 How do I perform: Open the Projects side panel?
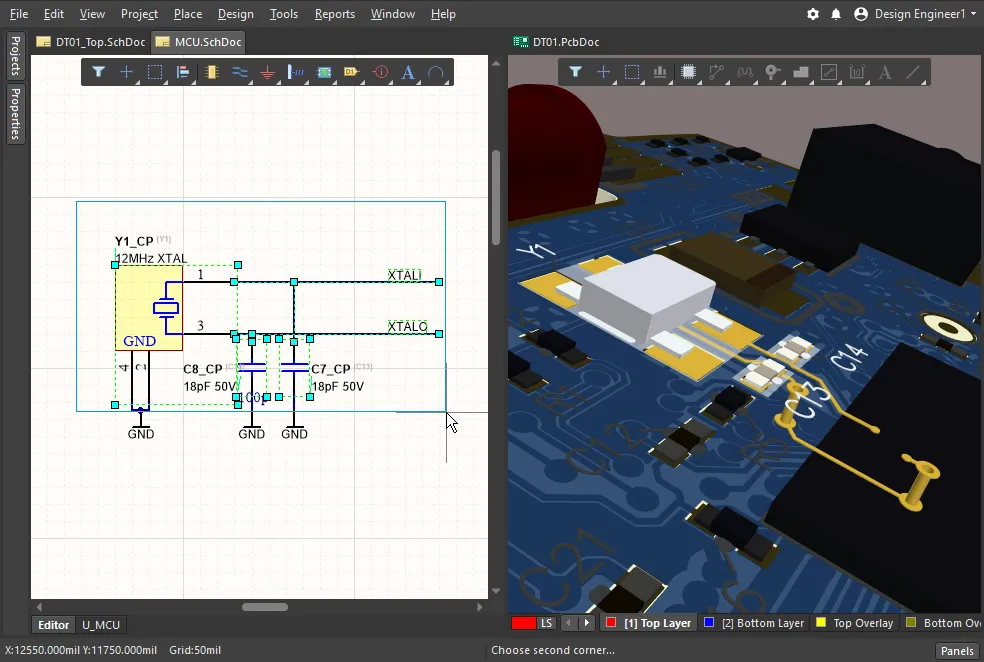coord(16,56)
